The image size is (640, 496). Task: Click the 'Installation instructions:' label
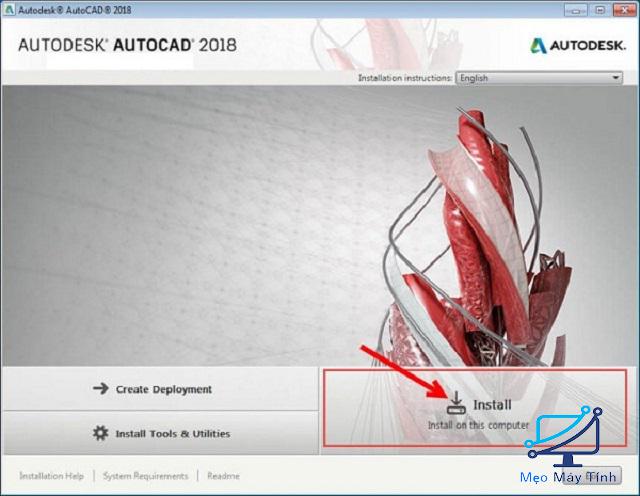point(405,78)
